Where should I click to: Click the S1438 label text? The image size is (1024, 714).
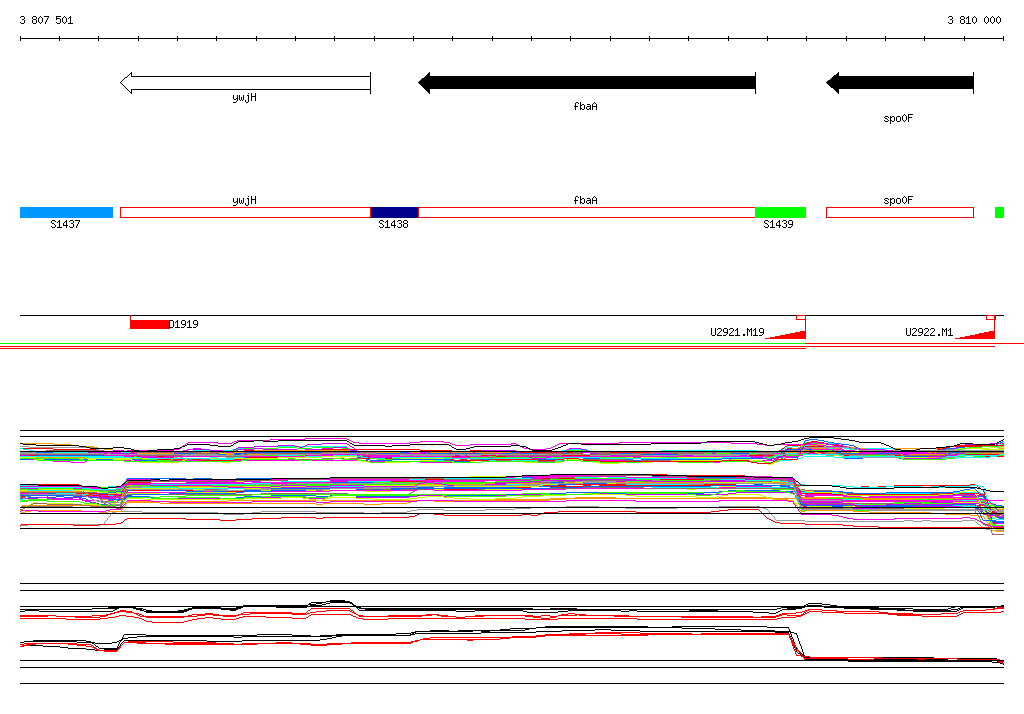click(393, 224)
